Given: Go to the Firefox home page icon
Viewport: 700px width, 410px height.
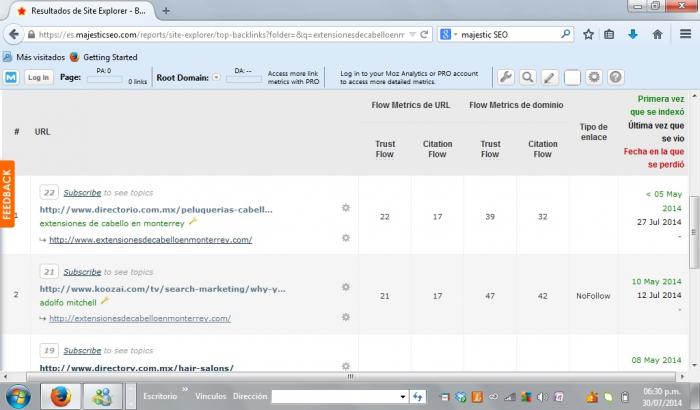Looking at the screenshot, I should (658, 34).
